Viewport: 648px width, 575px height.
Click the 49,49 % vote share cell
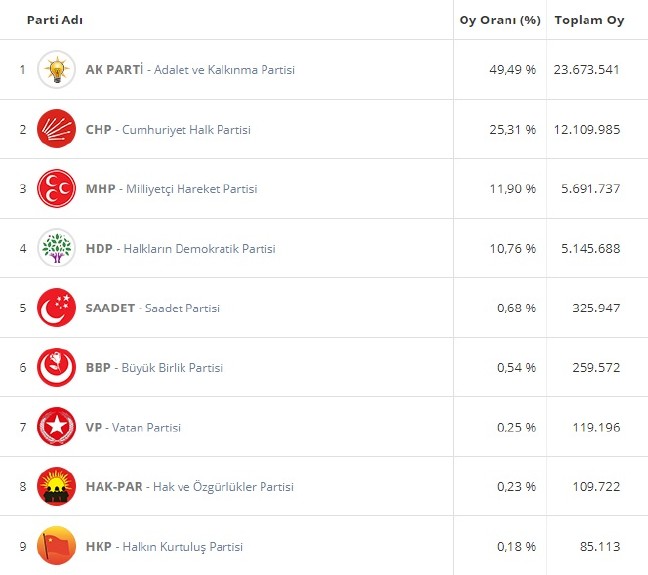coord(511,70)
